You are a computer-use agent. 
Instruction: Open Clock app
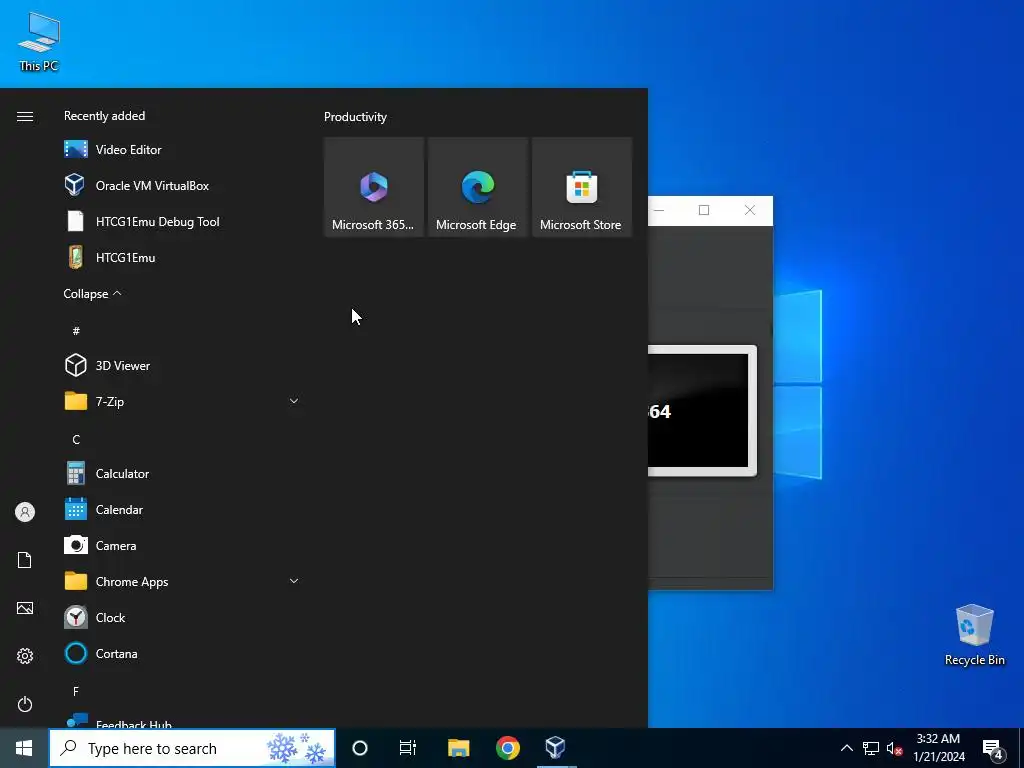click(182, 617)
